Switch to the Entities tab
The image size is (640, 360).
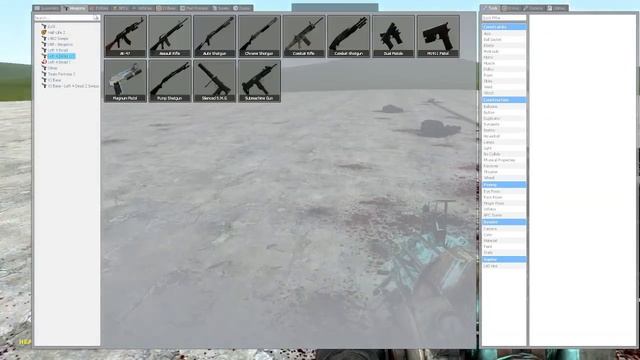click(99, 8)
